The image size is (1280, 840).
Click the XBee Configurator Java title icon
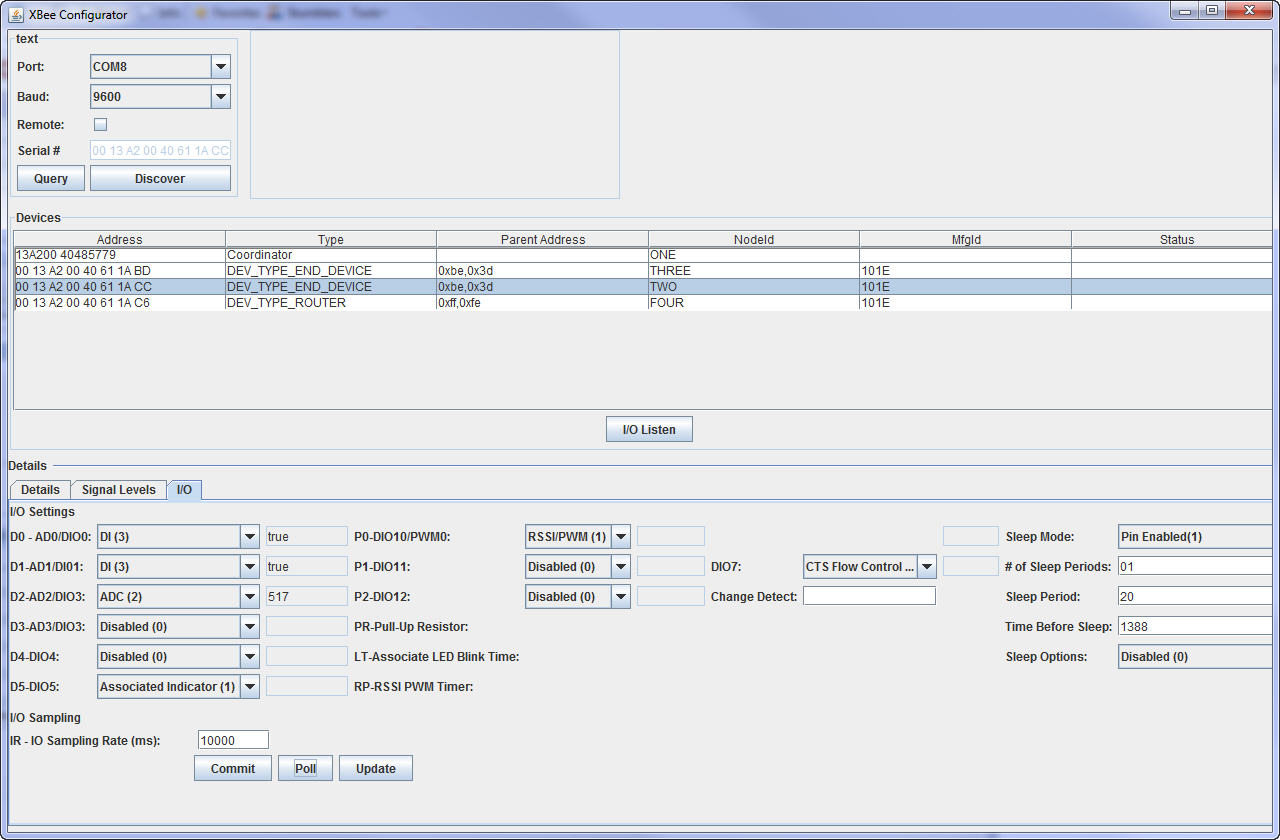tap(17, 14)
